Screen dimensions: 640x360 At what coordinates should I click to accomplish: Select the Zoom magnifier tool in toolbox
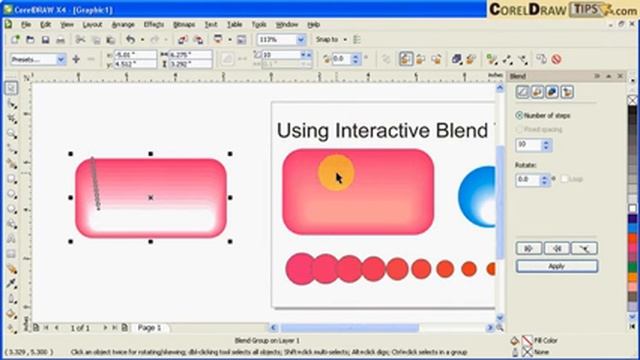[x=11, y=134]
